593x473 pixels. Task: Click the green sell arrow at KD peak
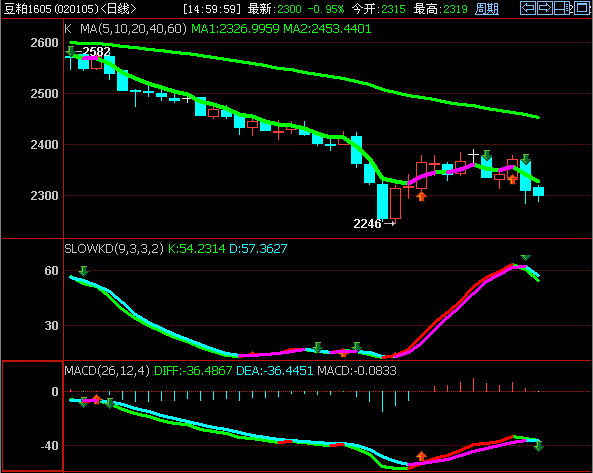(x=525, y=258)
